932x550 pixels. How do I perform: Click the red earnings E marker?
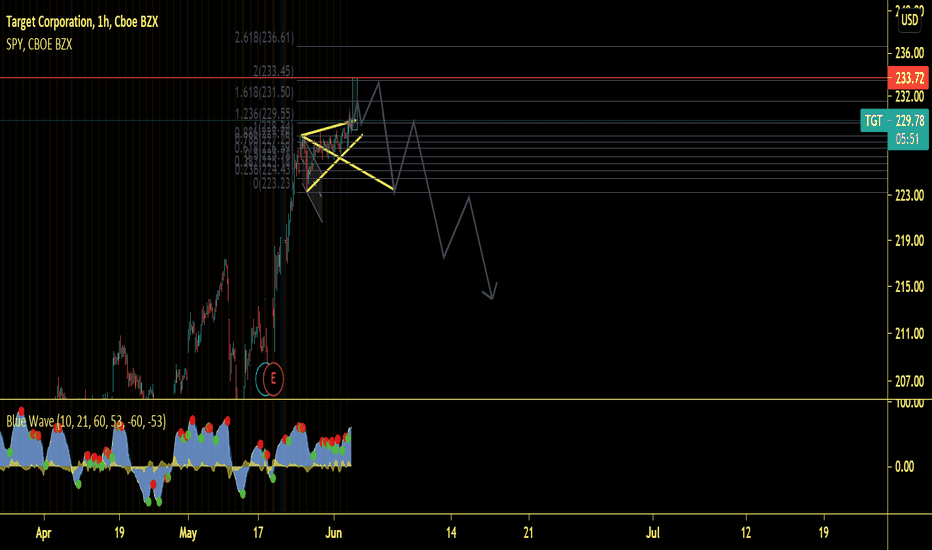pos(273,378)
